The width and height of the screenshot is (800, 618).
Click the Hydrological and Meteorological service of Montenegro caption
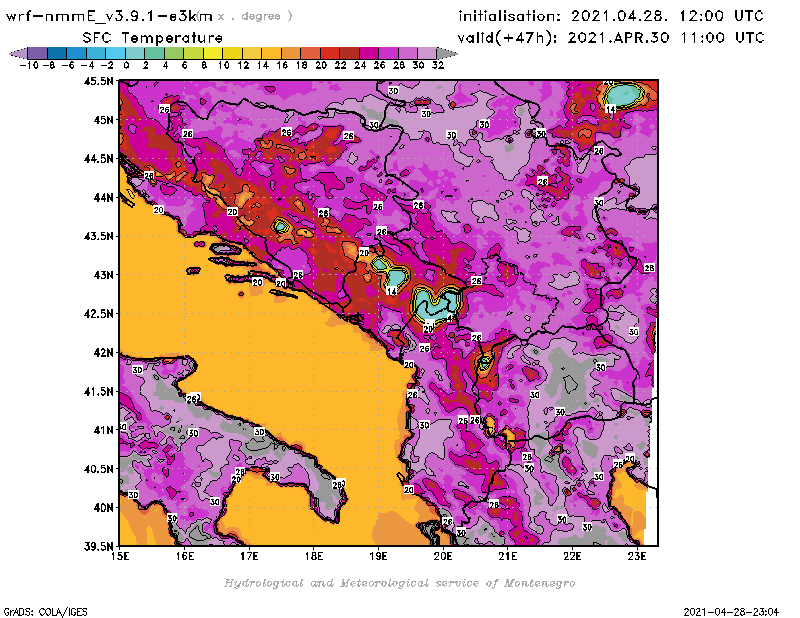399,583
